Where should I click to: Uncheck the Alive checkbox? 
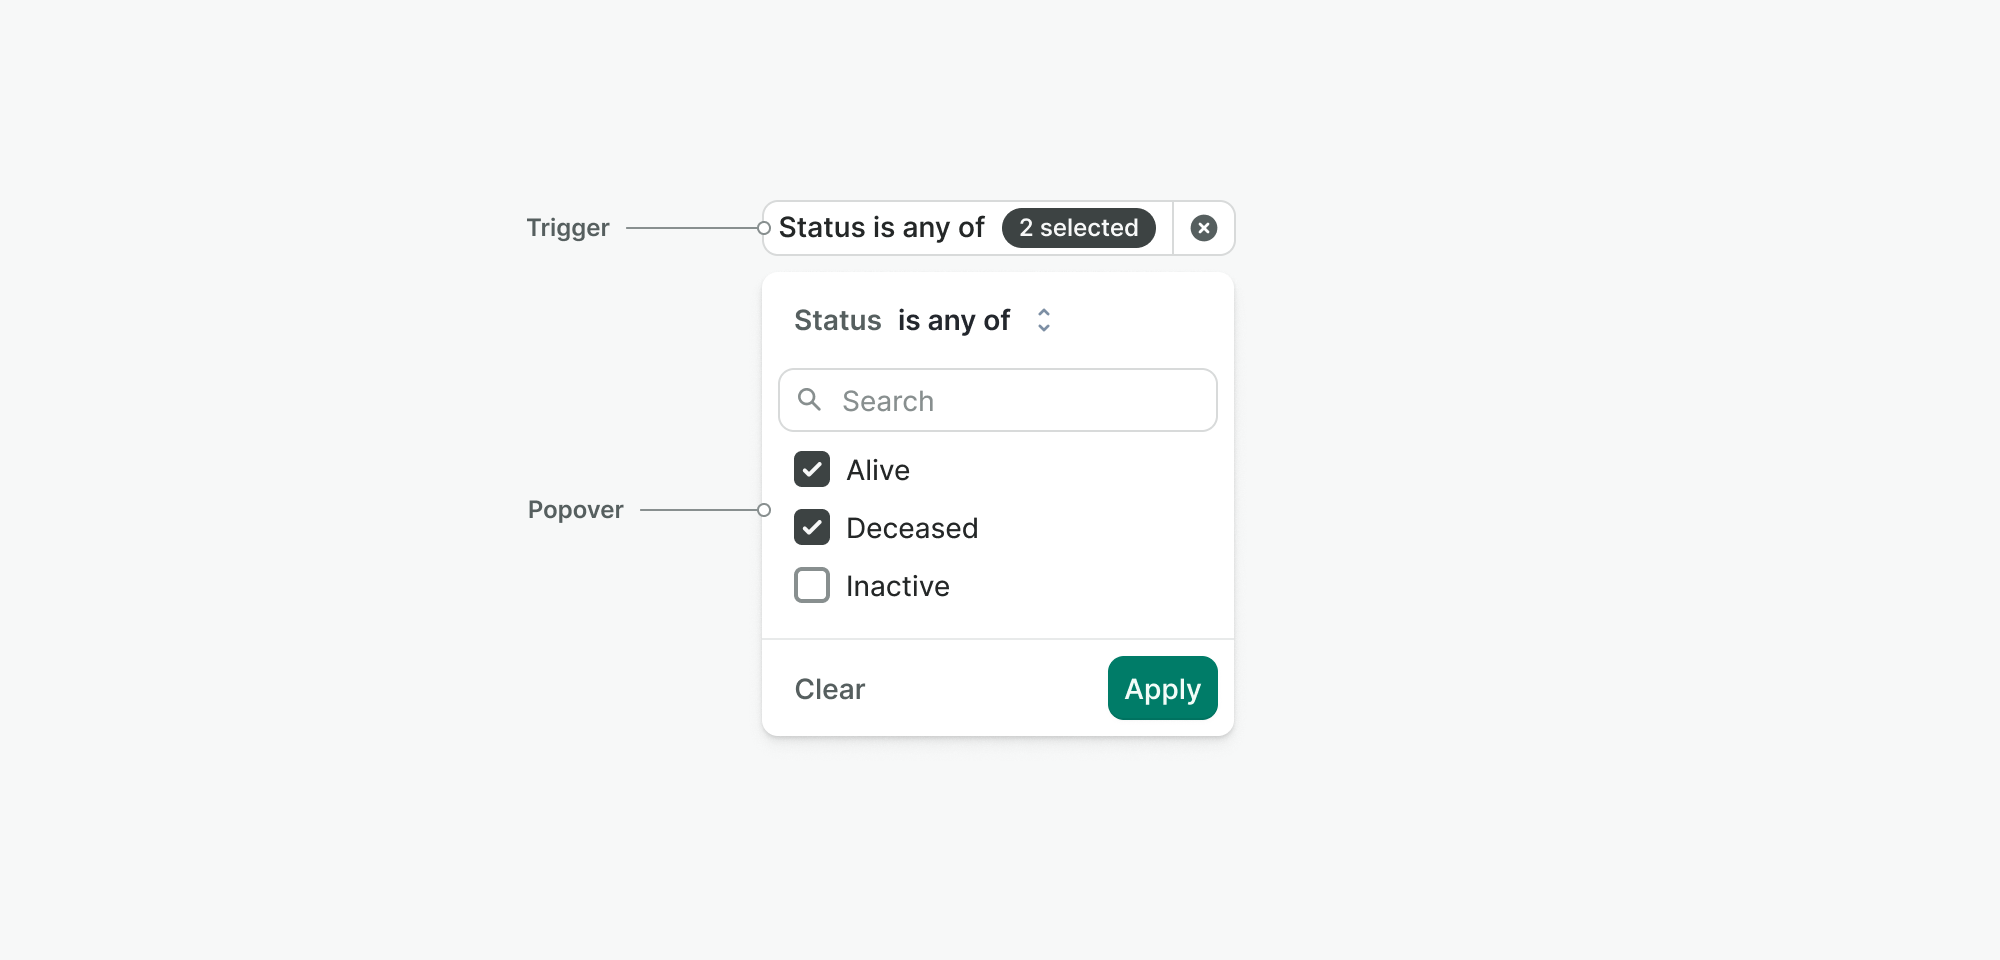pos(812,469)
